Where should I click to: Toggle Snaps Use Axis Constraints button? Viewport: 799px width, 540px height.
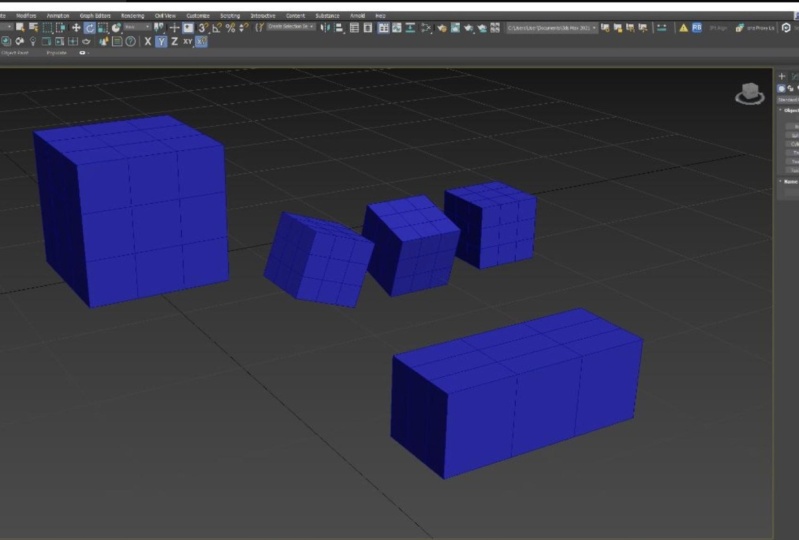201,41
